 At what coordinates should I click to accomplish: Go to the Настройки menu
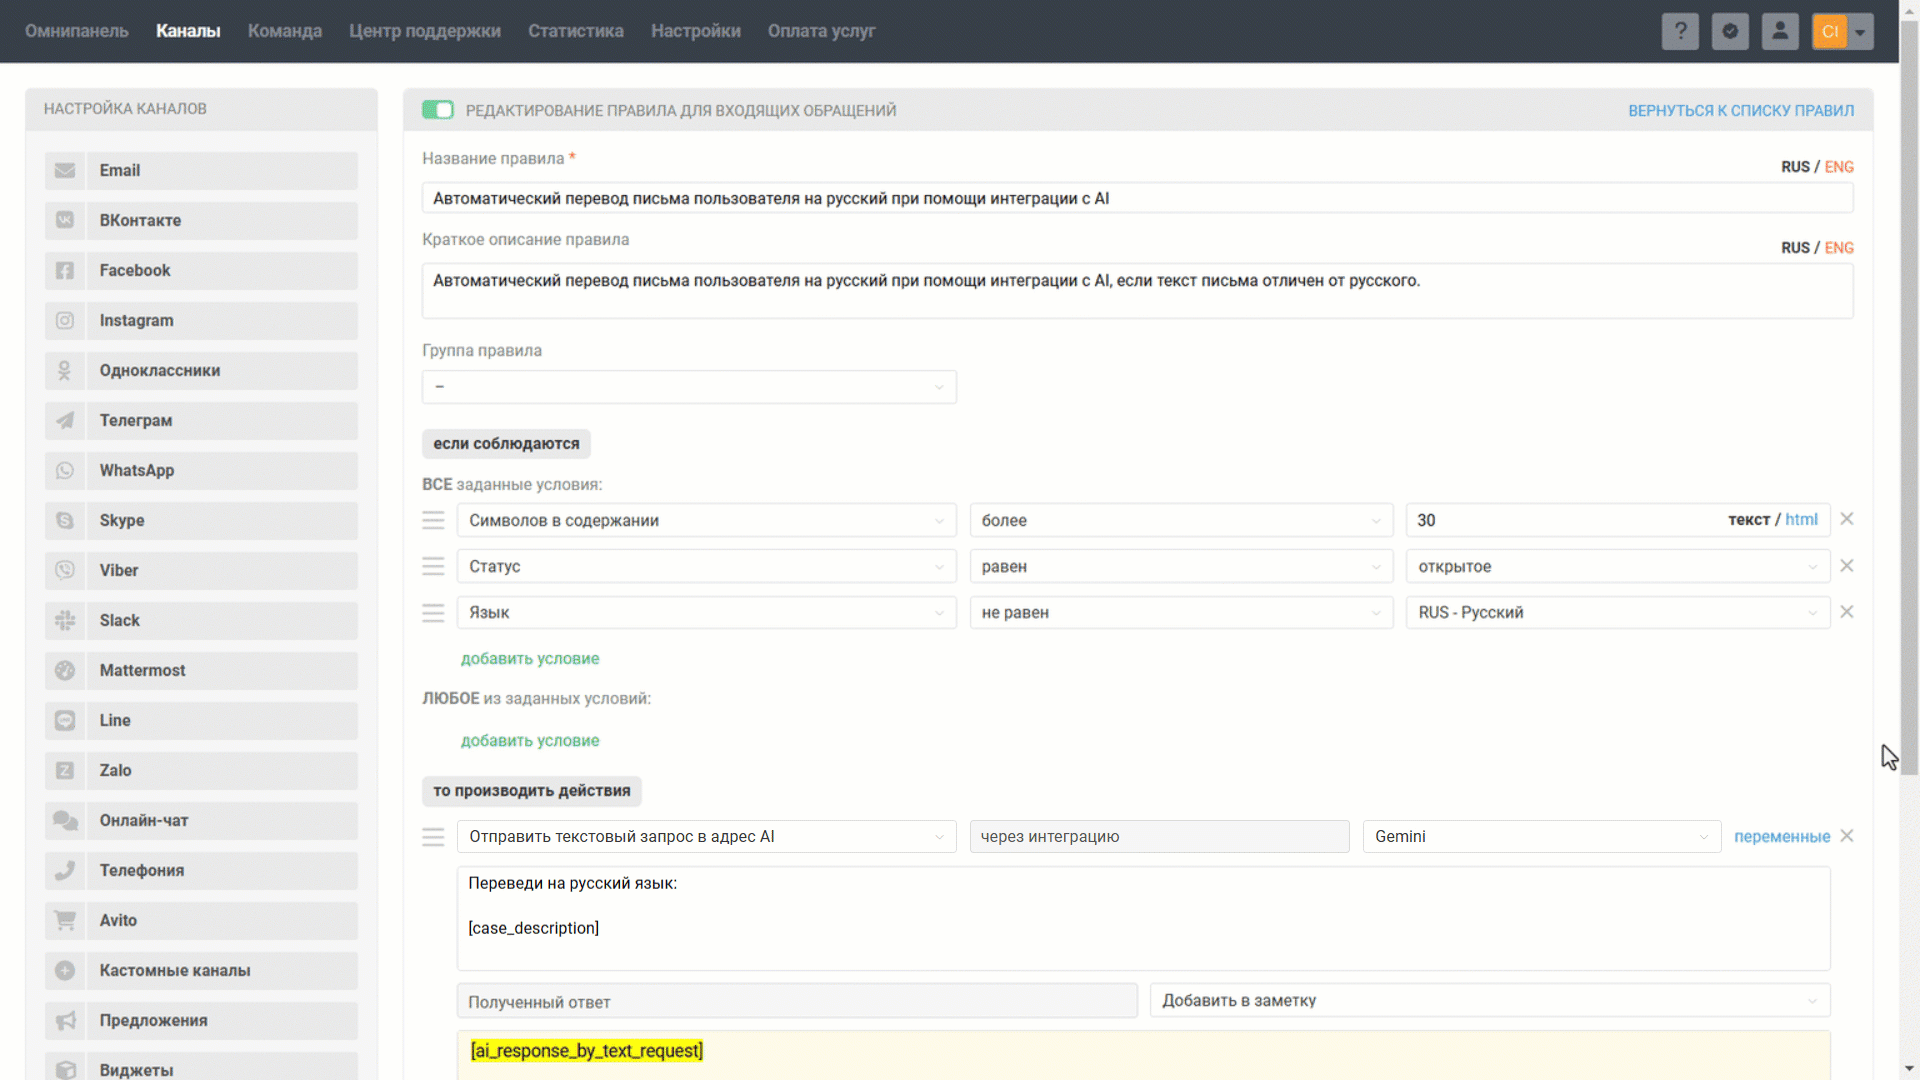pos(695,31)
